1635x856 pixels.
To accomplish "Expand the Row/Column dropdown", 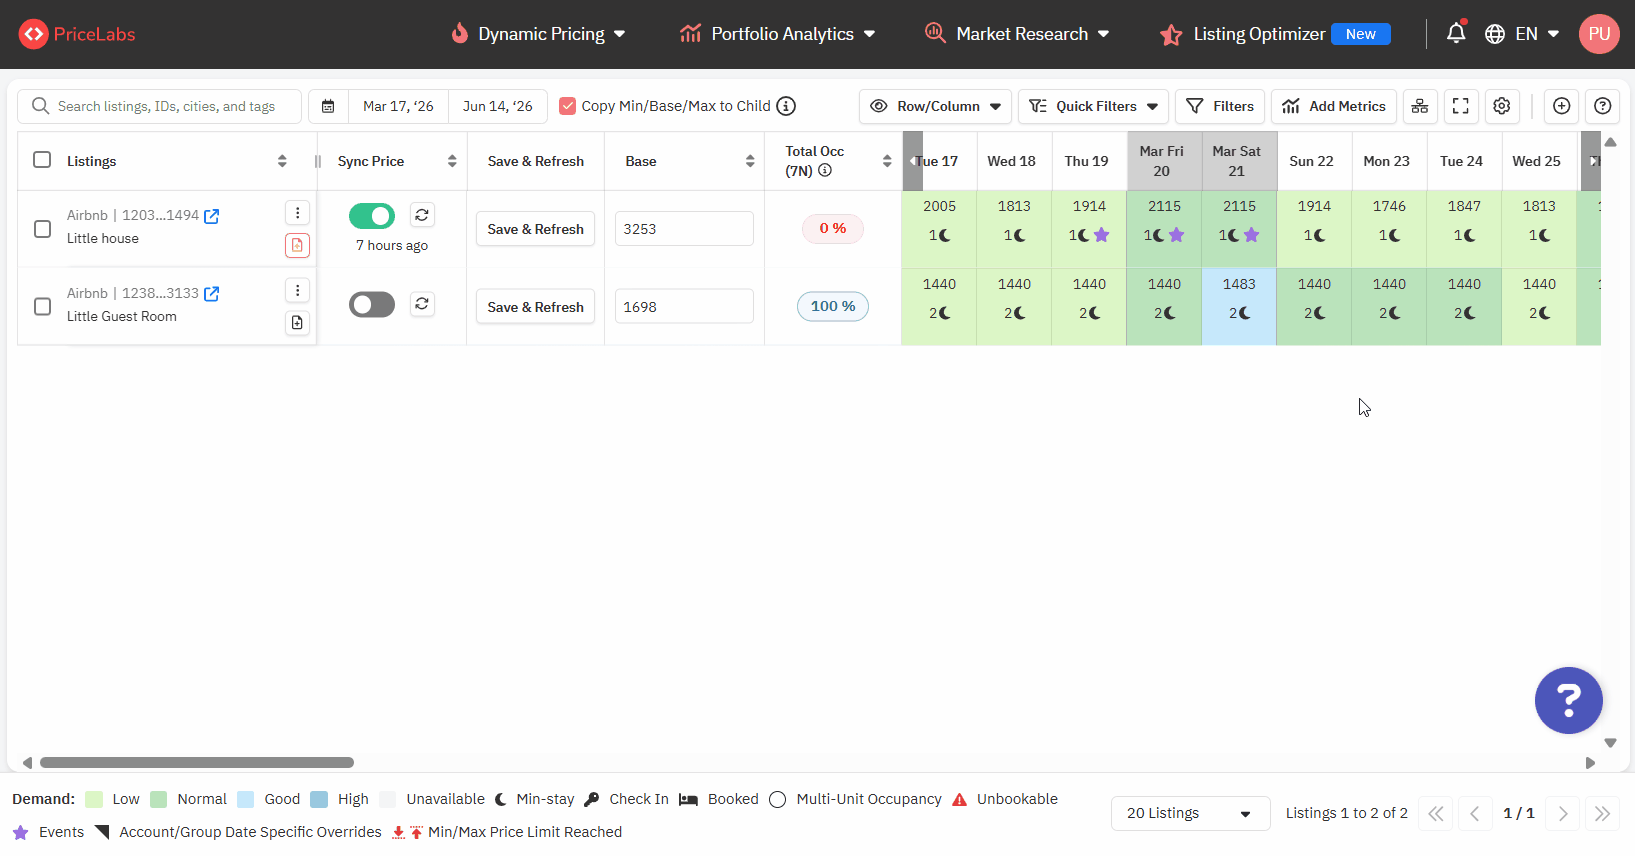I will pos(935,106).
